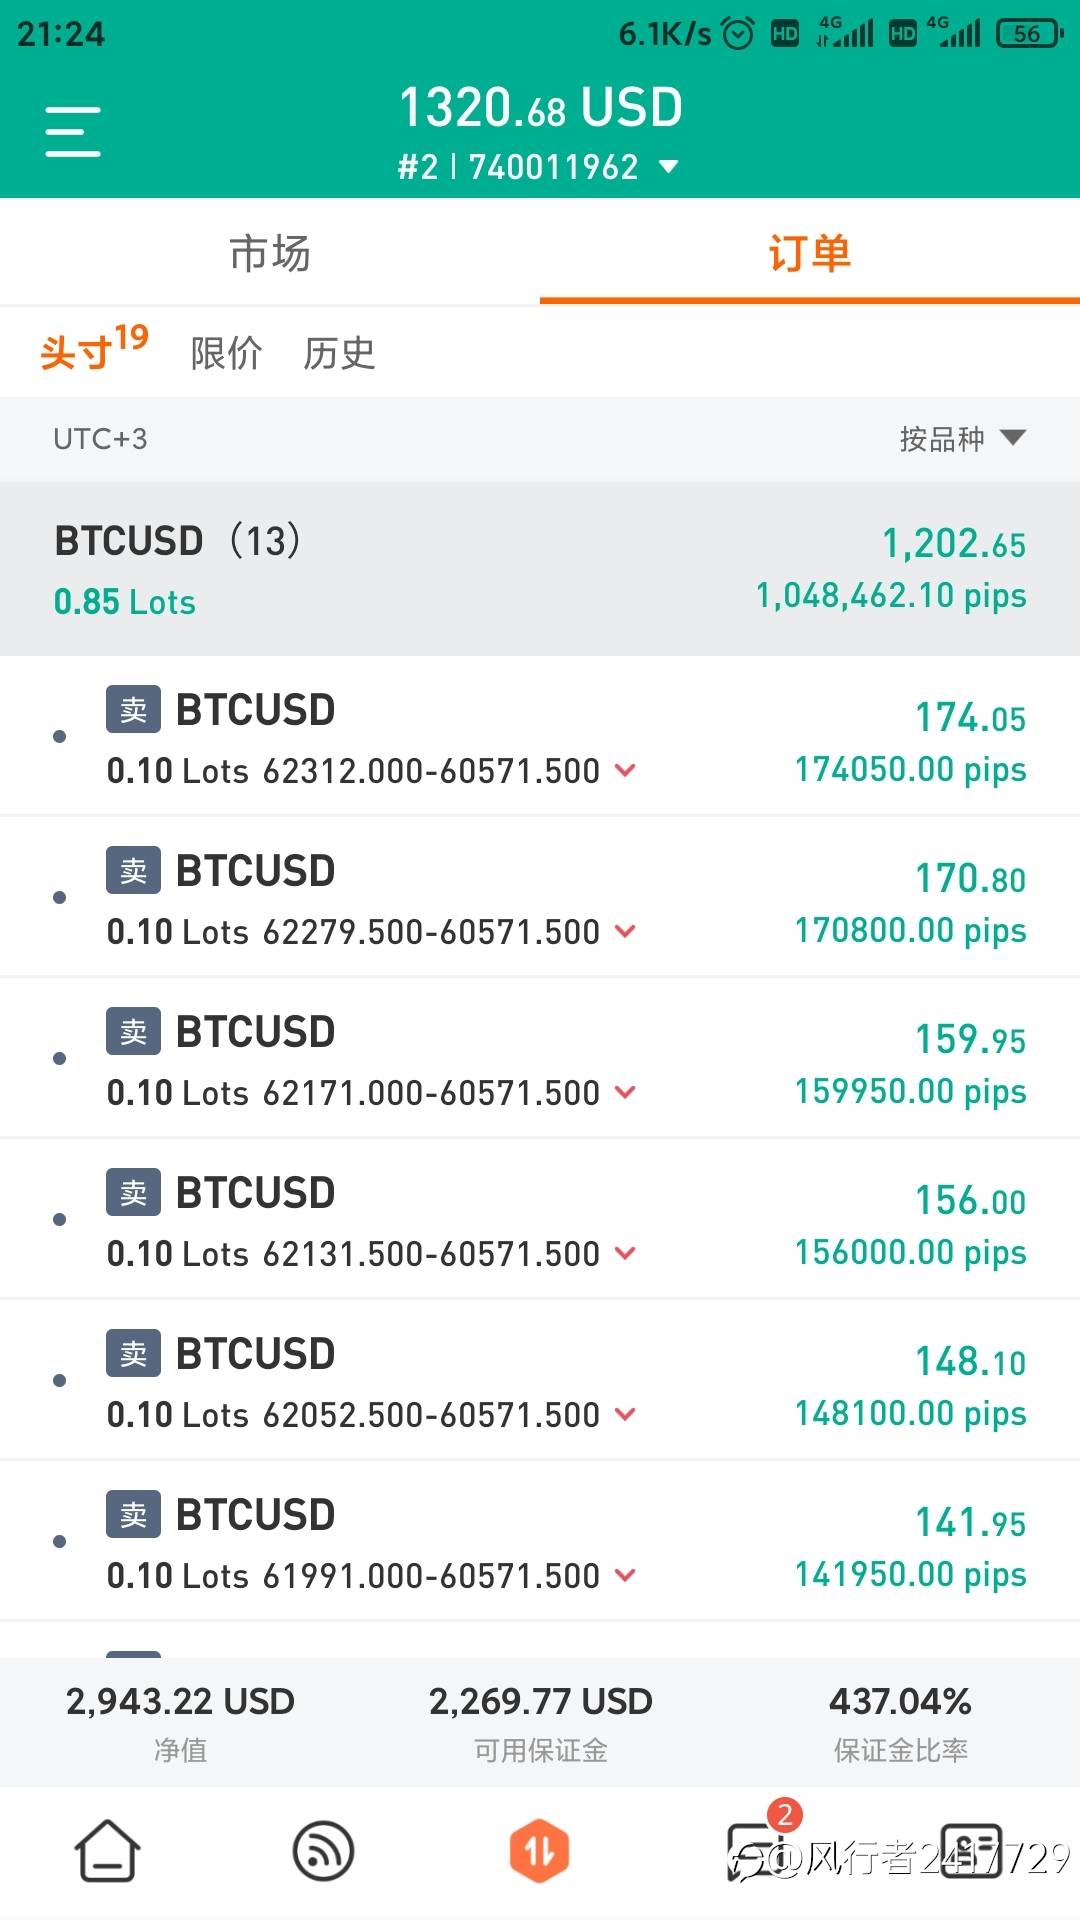Screen dimensions: 1080x1920
Task: Open the signal feed icon
Action: point(323,1850)
